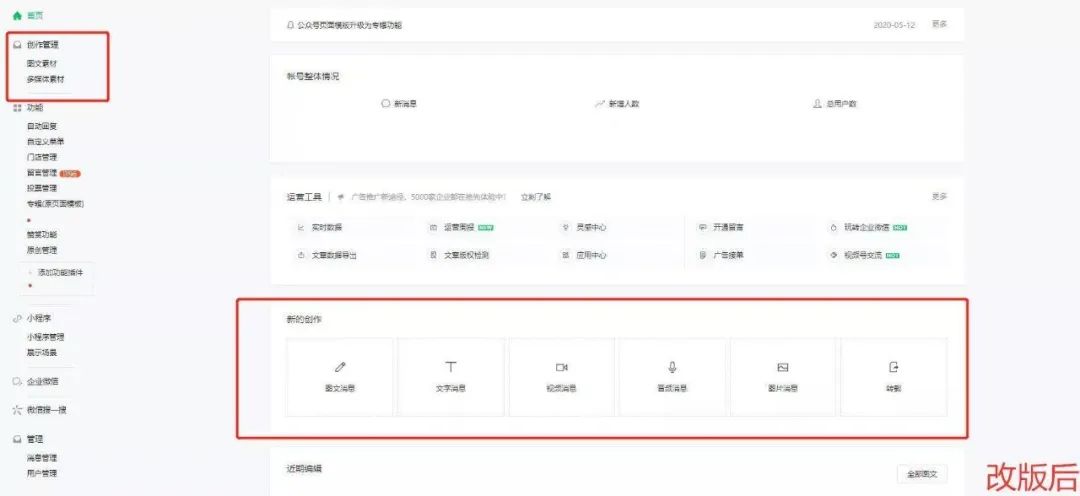Select the 文字消息 text T icon
Viewport: 1080px width, 496px height.
[x=451, y=377]
